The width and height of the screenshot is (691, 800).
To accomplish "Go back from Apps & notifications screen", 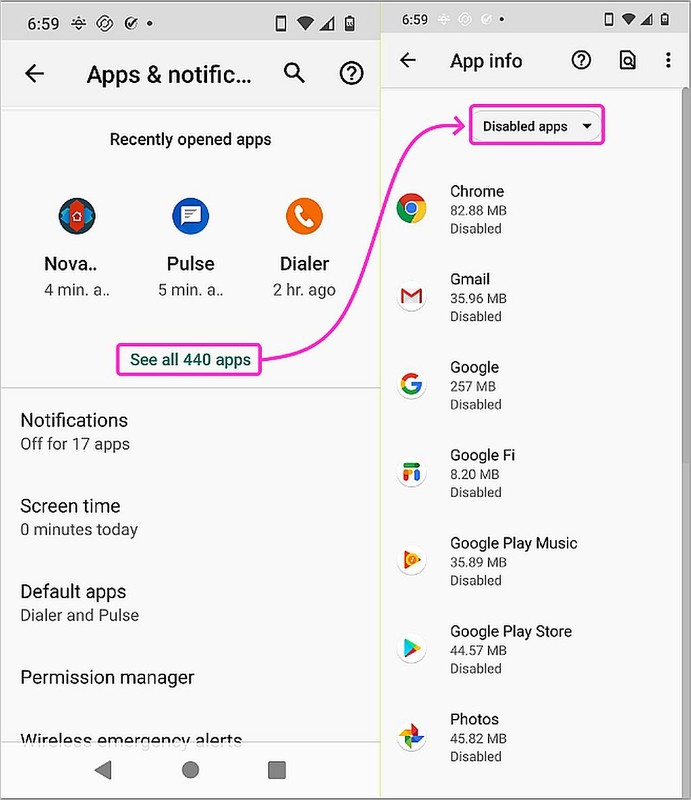I will pyautogui.click(x=34, y=74).
